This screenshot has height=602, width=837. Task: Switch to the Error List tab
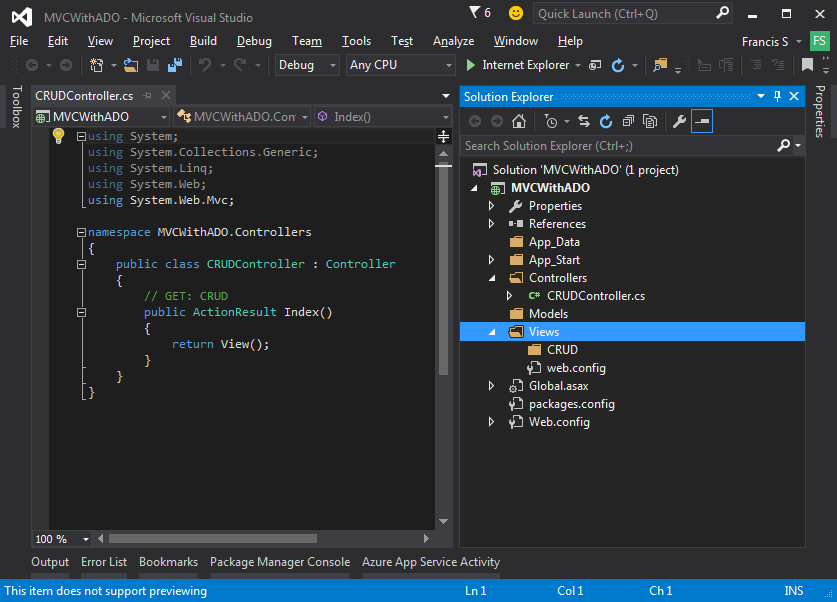pos(104,562)
